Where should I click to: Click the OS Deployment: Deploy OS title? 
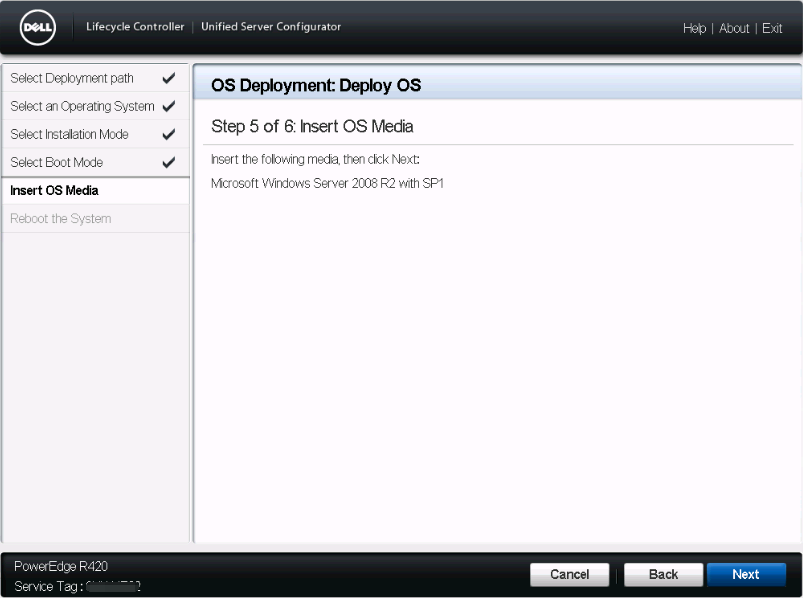316,86
